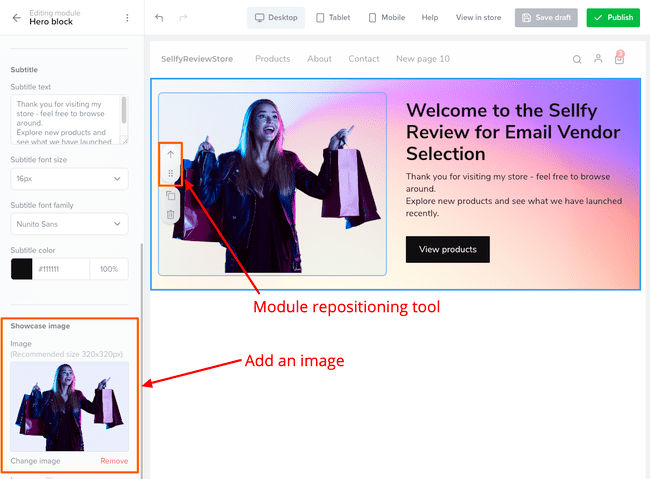
Task: Move the hero module up
Action: 170,155
